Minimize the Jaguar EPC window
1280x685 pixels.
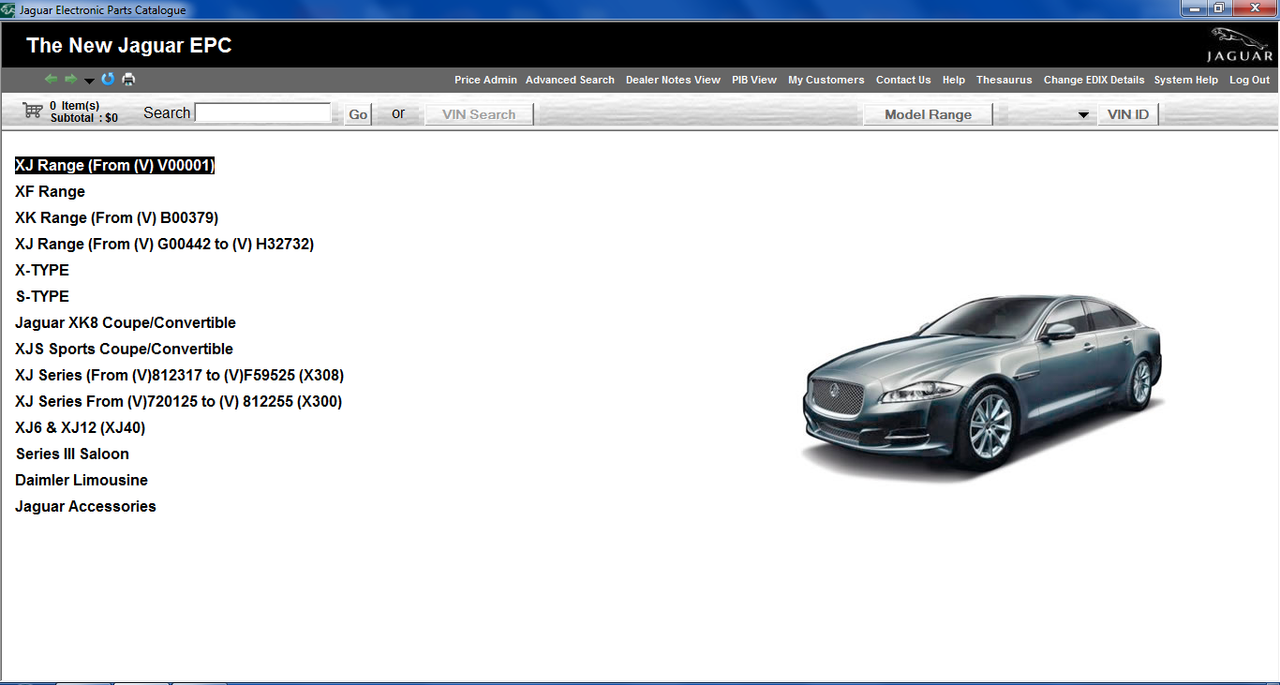tap(1194, 9)
